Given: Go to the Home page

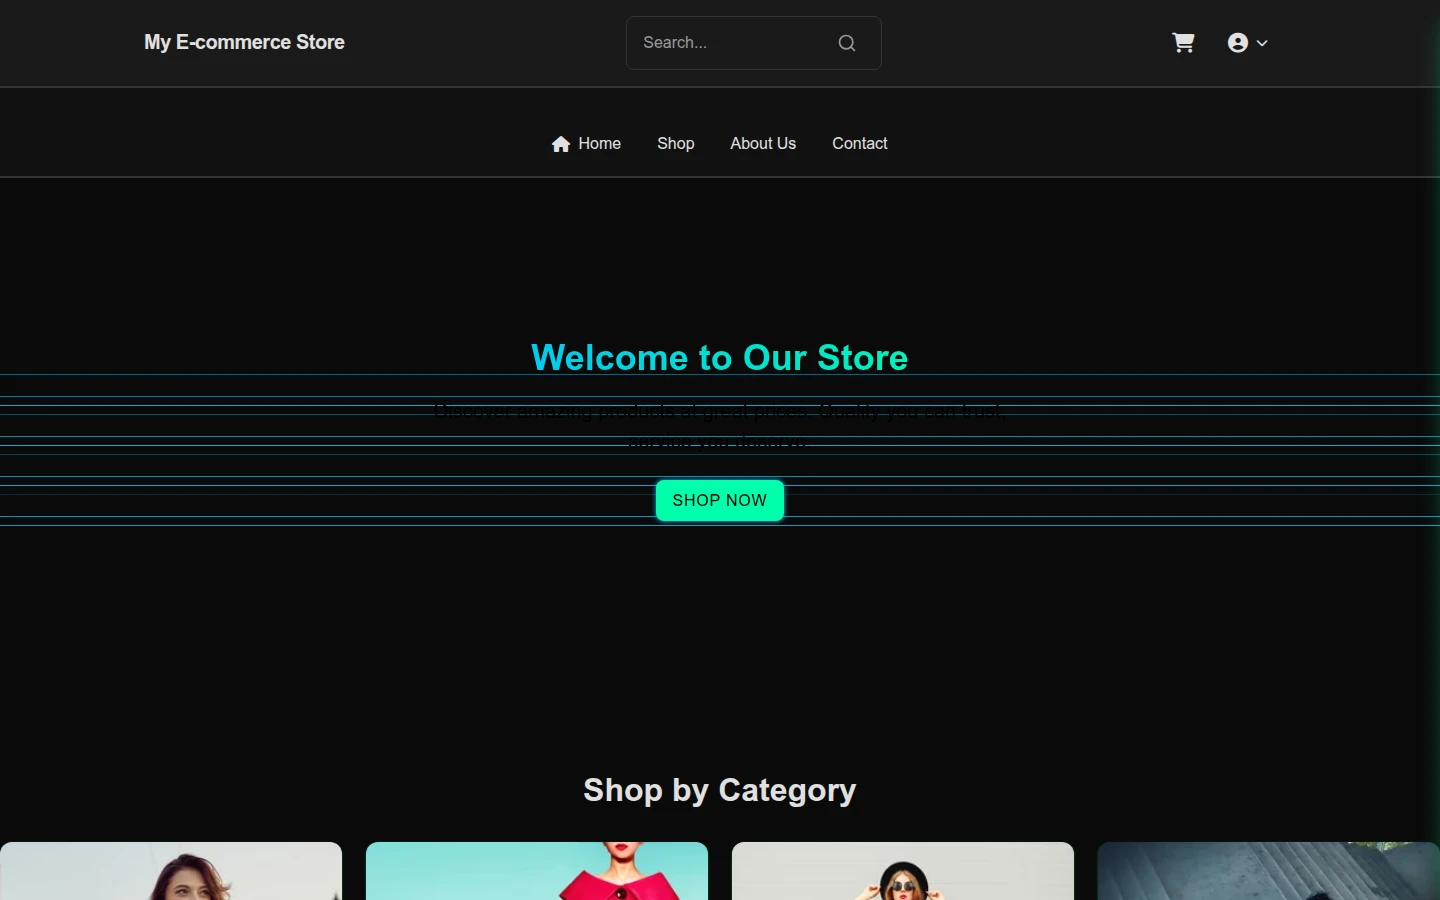Looking at the screenshot, I should point(587,144).
